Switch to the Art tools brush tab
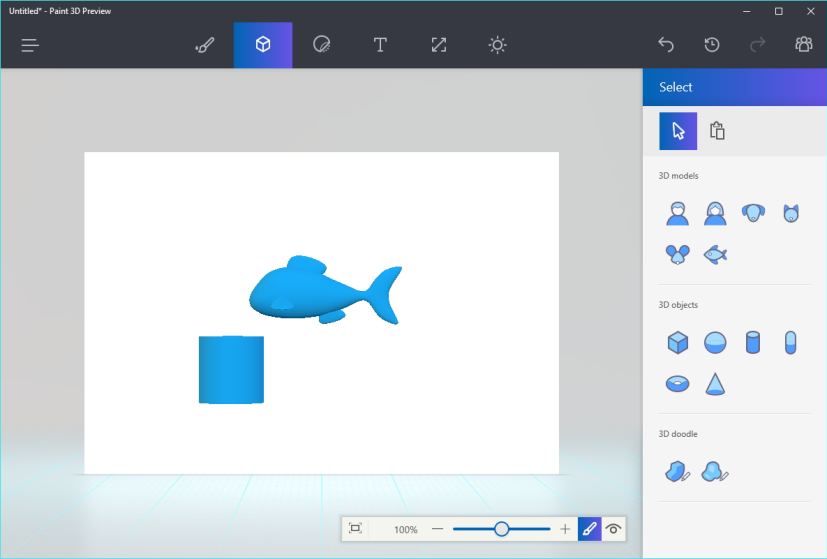This screenshot has height=559, width=827. pyautogui.click(x=205, y=45)
